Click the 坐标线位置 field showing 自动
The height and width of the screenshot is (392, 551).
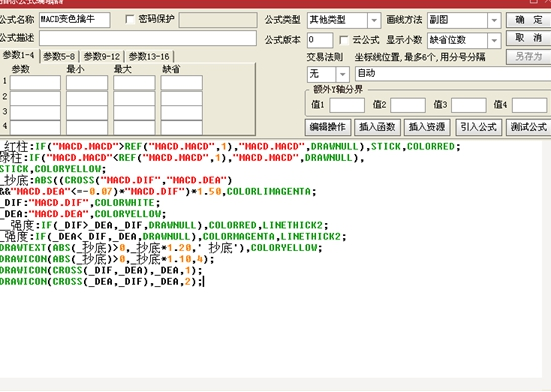(453, 74)
